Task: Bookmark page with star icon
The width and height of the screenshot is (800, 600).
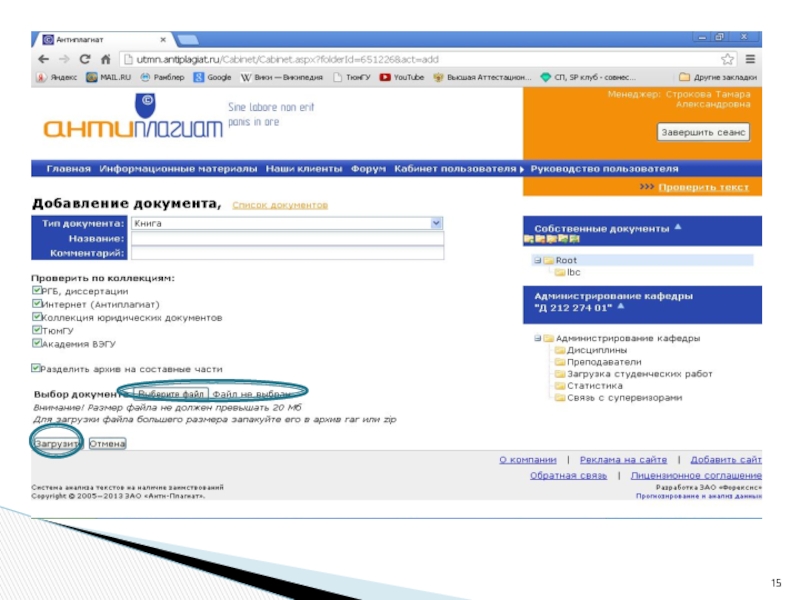Action: [x=728, y=59]
